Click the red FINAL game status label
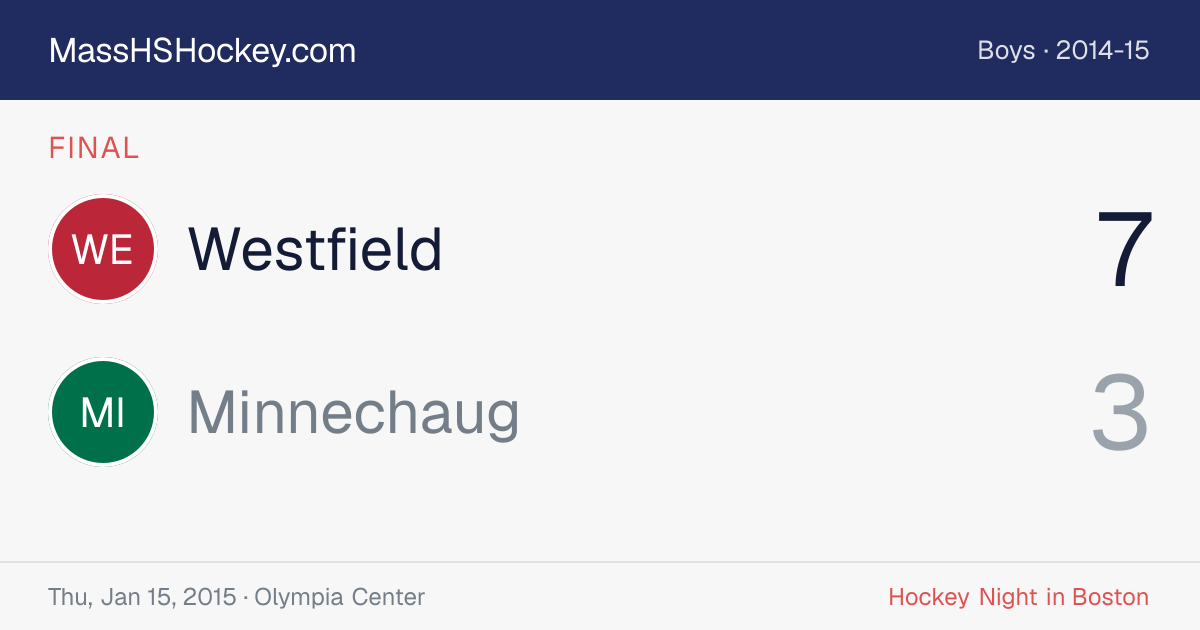 (x=94, y=149)
